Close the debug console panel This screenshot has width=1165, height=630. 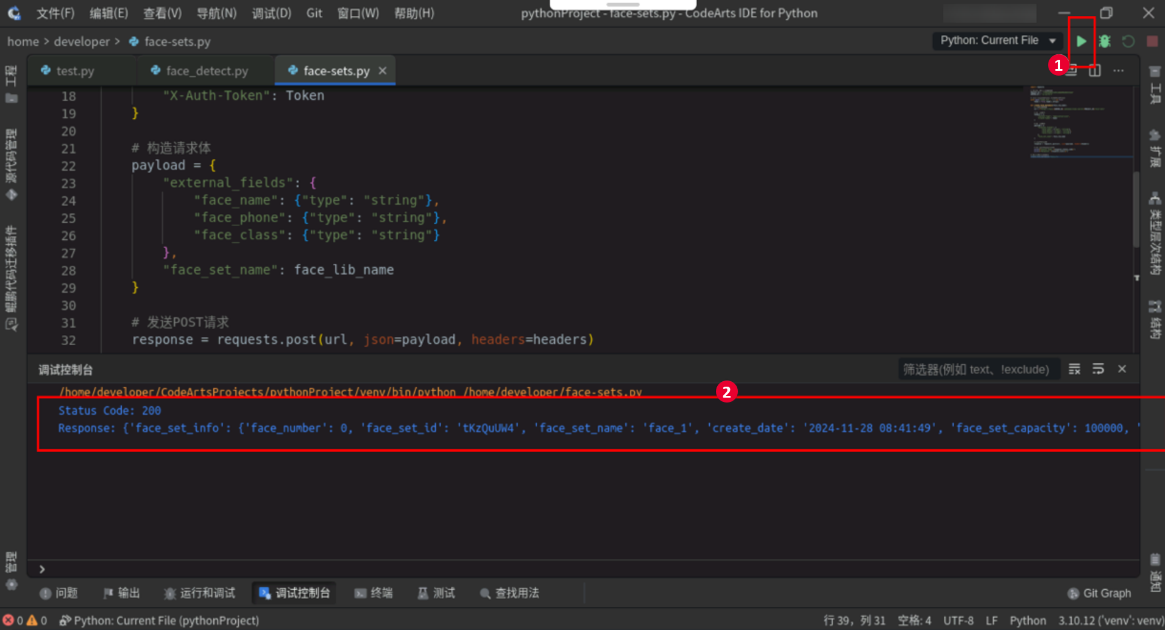pos(1122,369)
